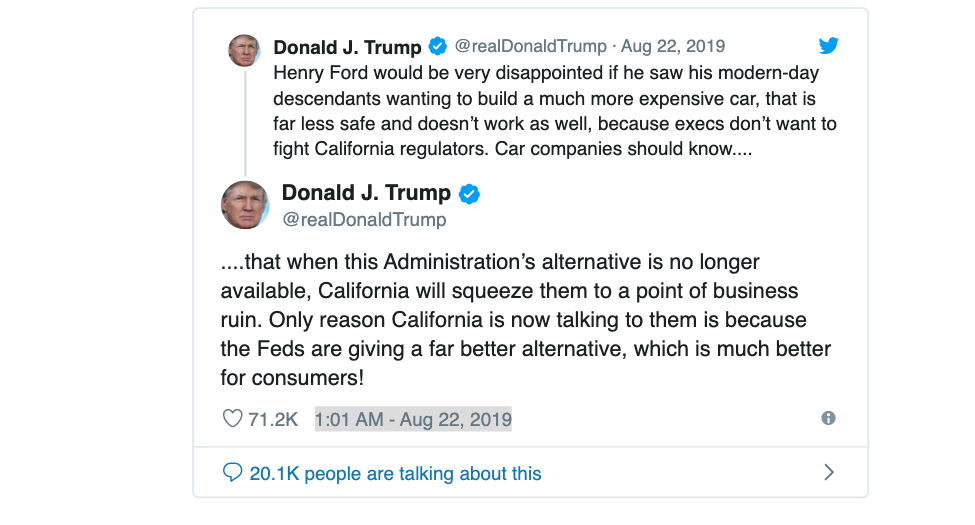Click the vertical thread line connecting the tweets
Viewport: 975px width, 525px height.
click(244, 120)
